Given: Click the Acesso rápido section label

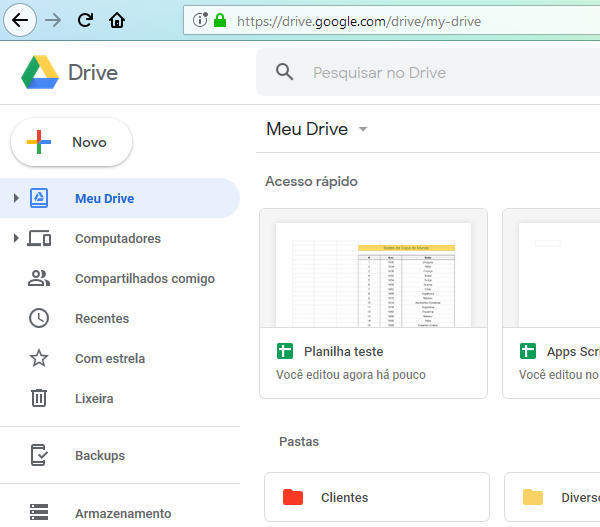Looking at the screenshot, I should 311,181.
